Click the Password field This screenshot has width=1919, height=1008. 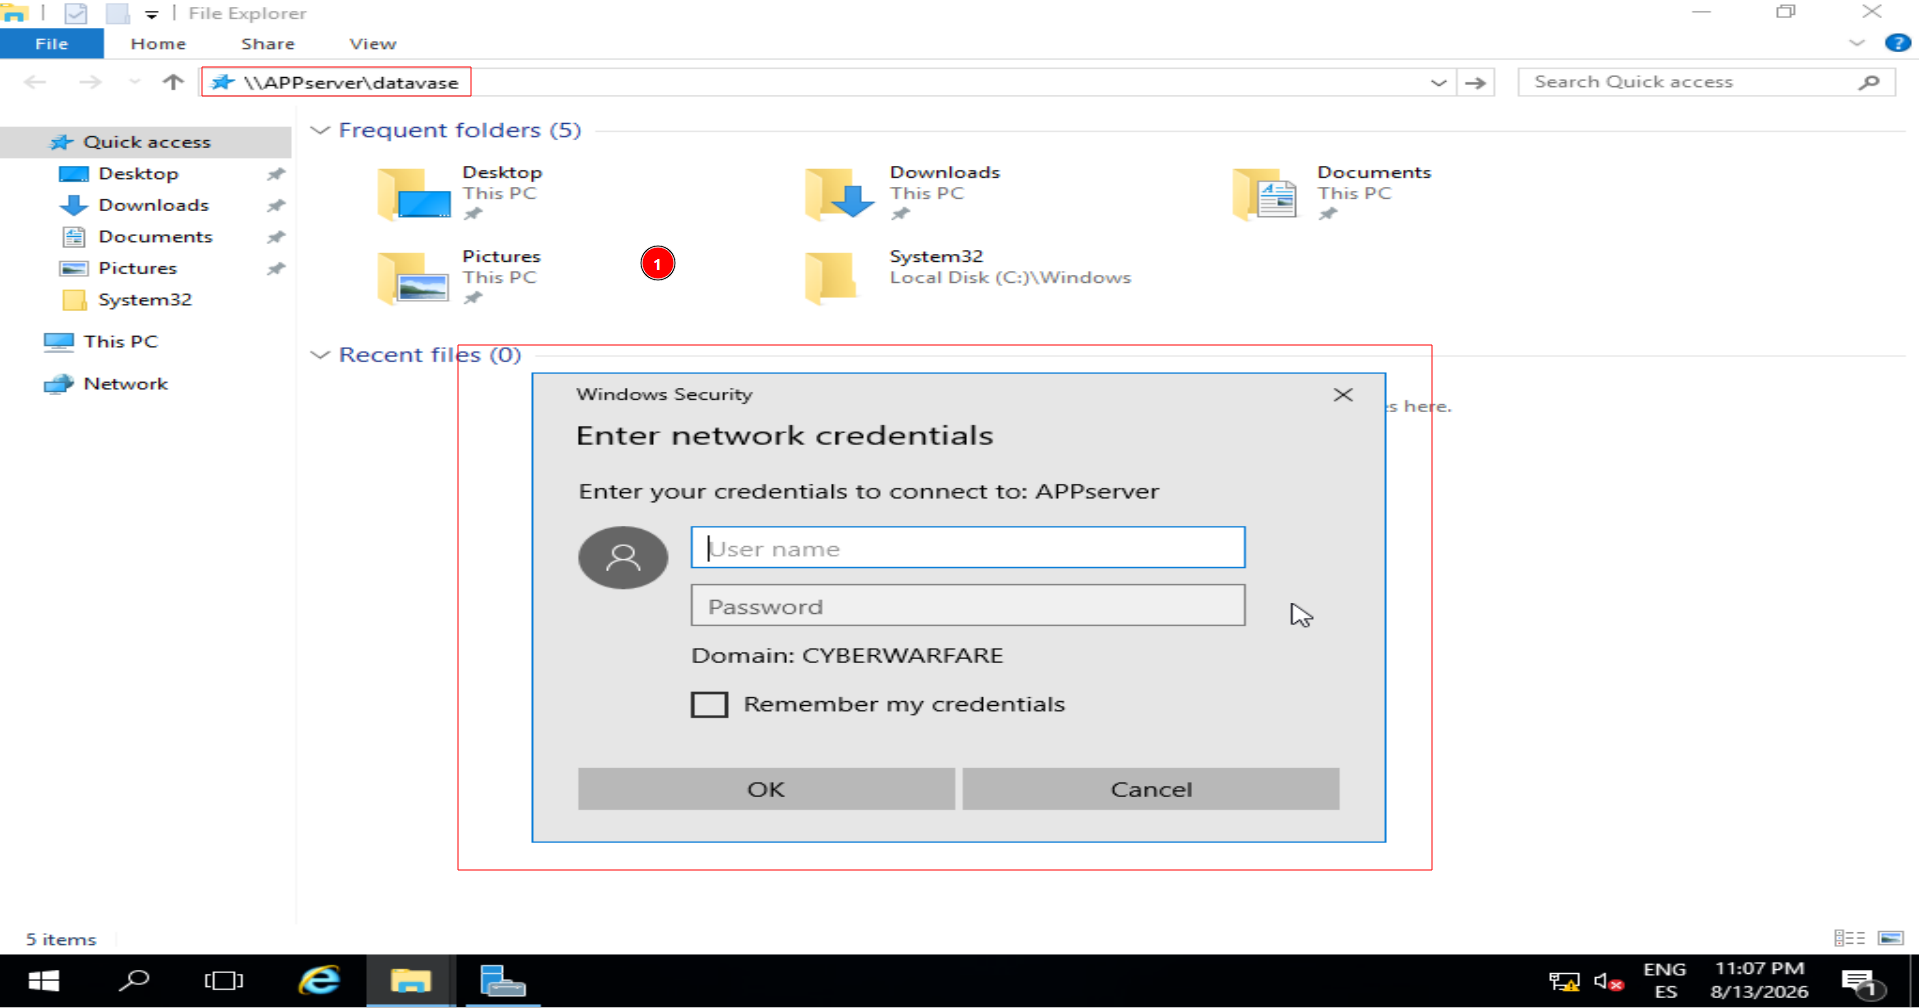[x=968, y=606]
